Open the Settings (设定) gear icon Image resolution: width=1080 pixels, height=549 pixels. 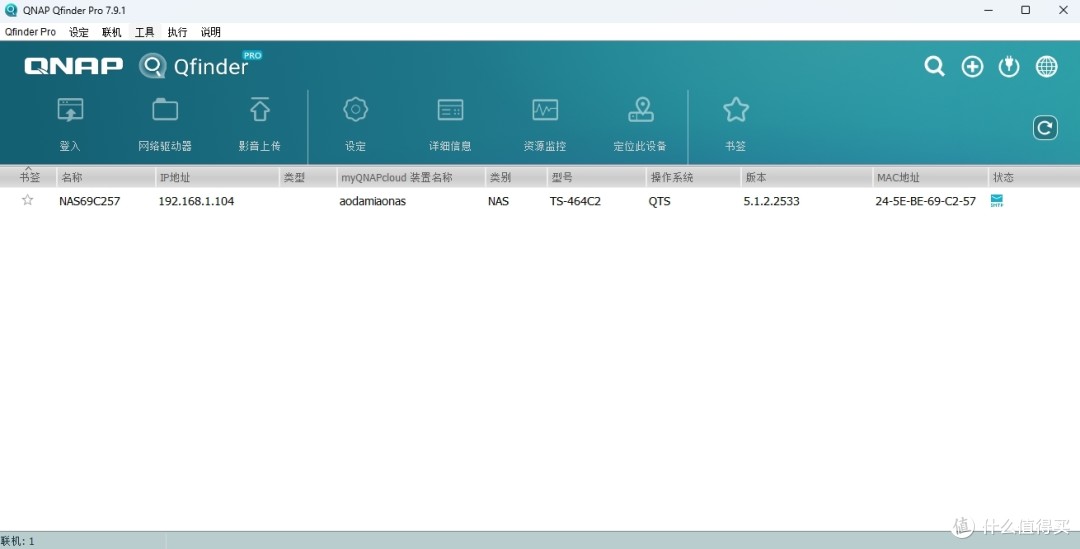pos(355,110)
